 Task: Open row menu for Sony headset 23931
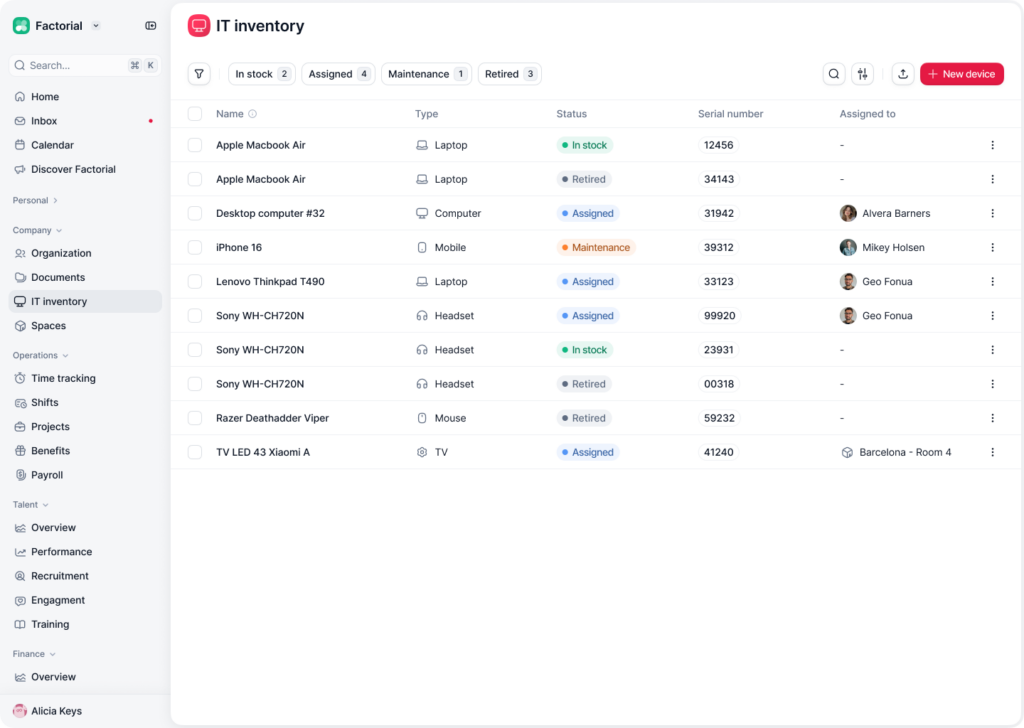click(x=993, y=350)
